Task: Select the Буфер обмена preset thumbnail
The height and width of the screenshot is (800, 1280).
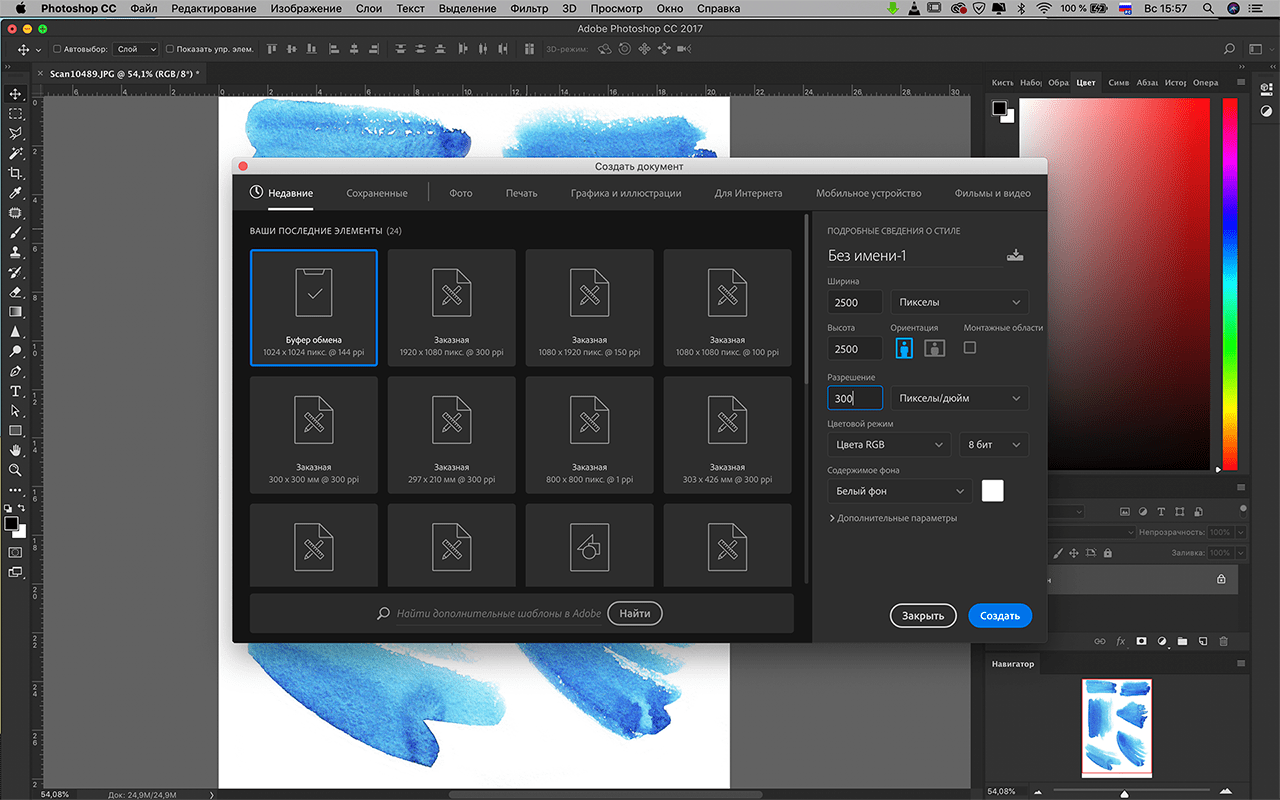Action: coord(314,308)
